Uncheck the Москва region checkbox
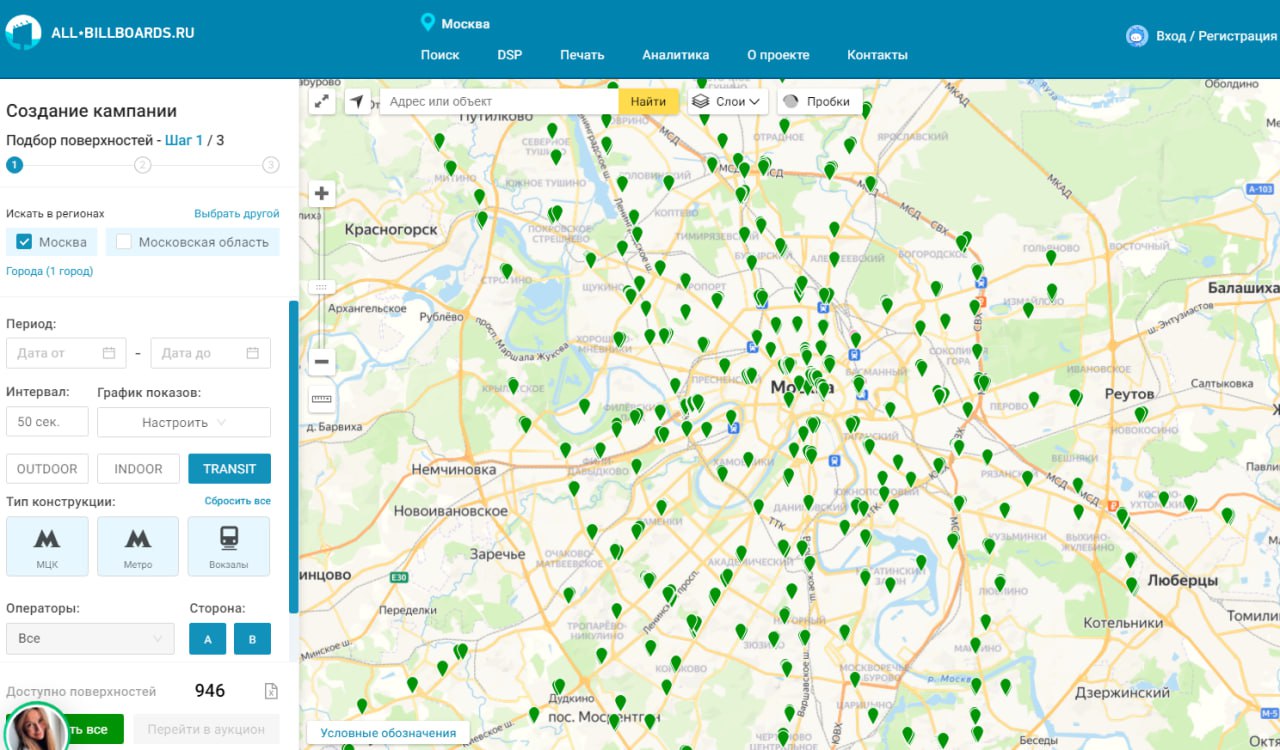This screenshot has height=750, width=1280. click(x=25, y=242)
